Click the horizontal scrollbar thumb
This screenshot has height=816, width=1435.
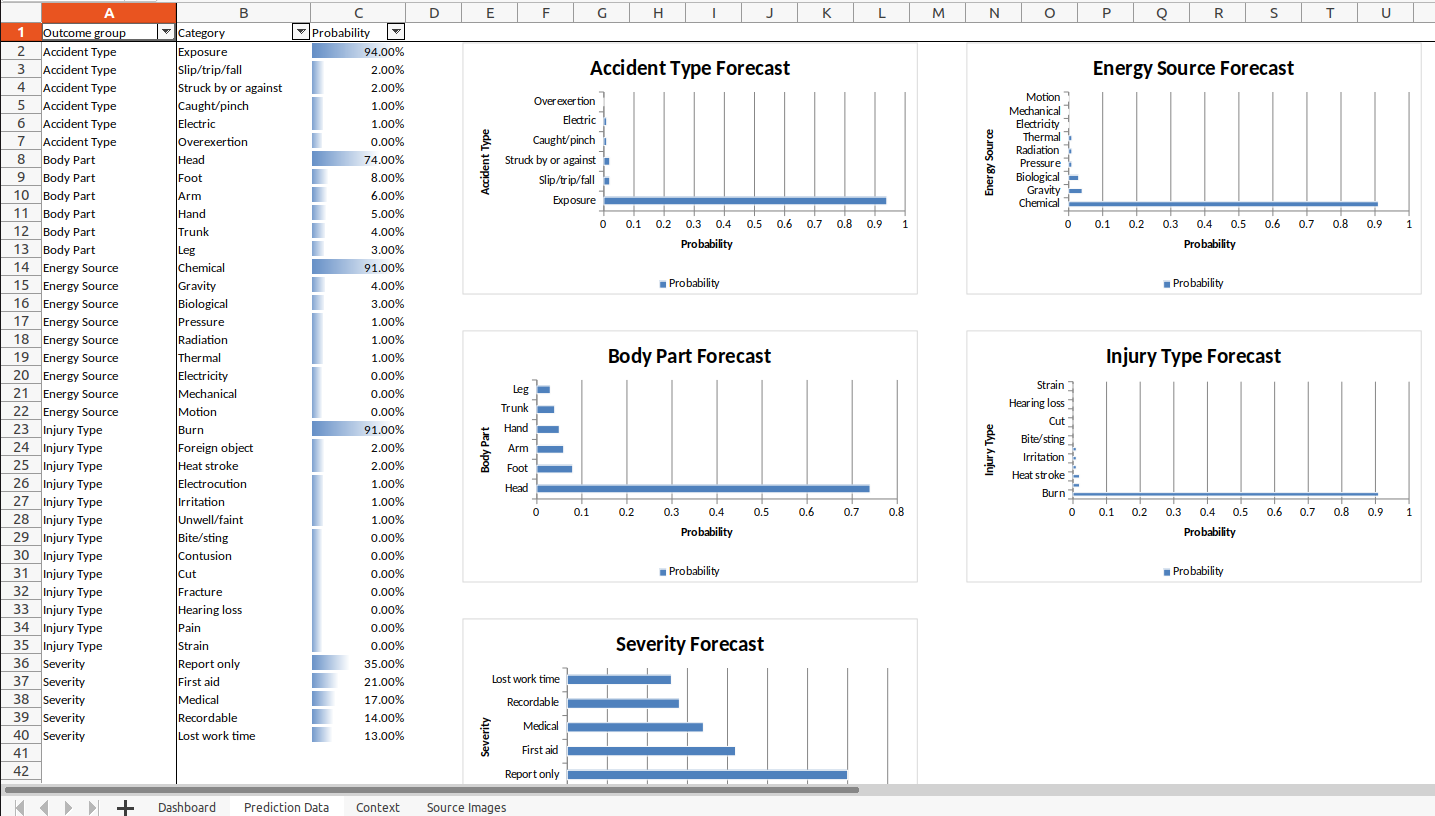point(430,789)
